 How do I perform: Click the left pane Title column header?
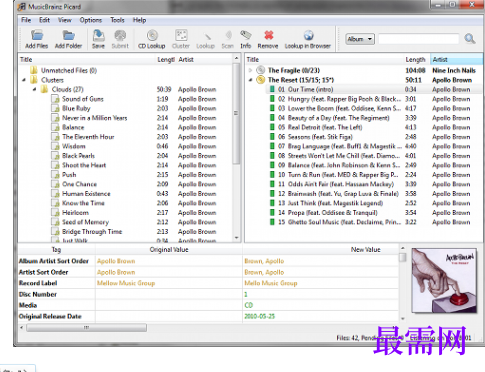tap(87, 59)
